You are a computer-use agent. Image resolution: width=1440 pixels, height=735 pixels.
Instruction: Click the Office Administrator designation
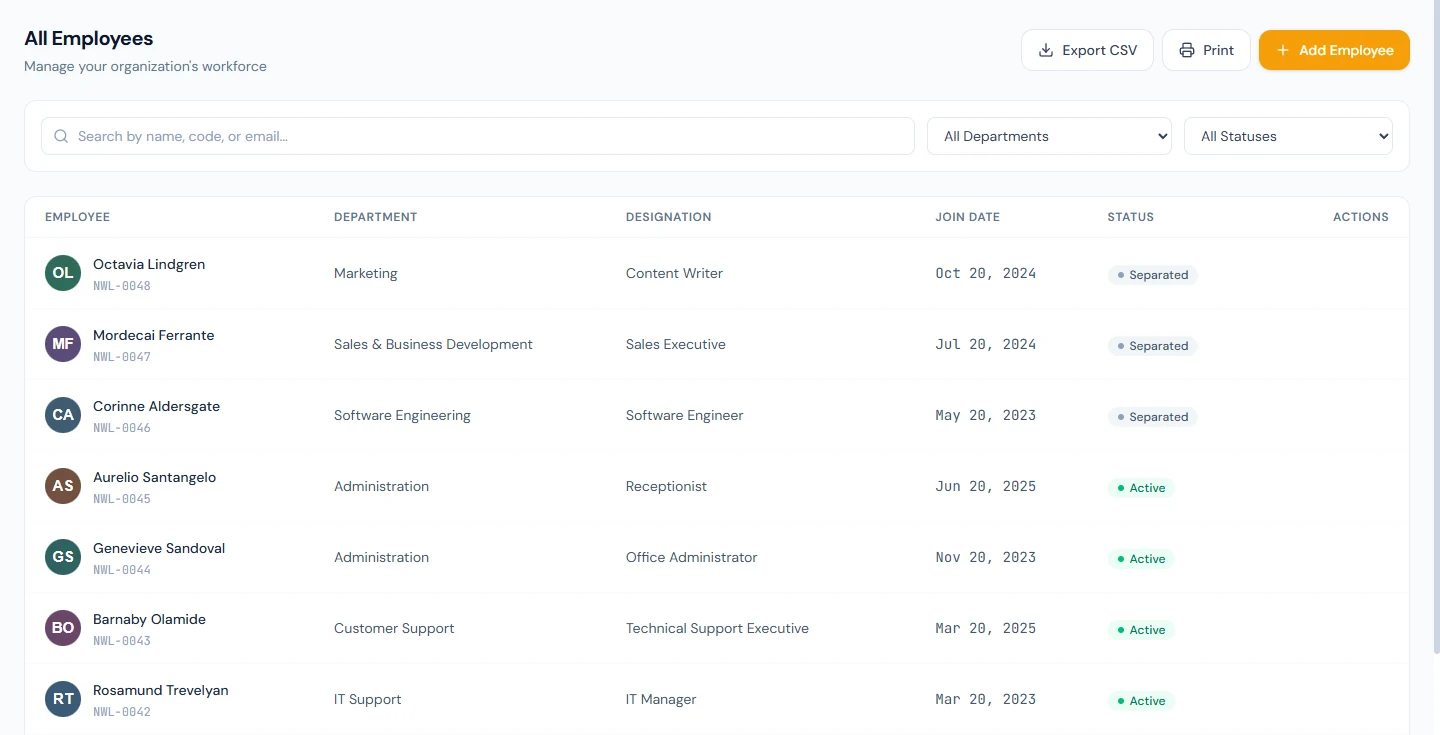(692, 557)
